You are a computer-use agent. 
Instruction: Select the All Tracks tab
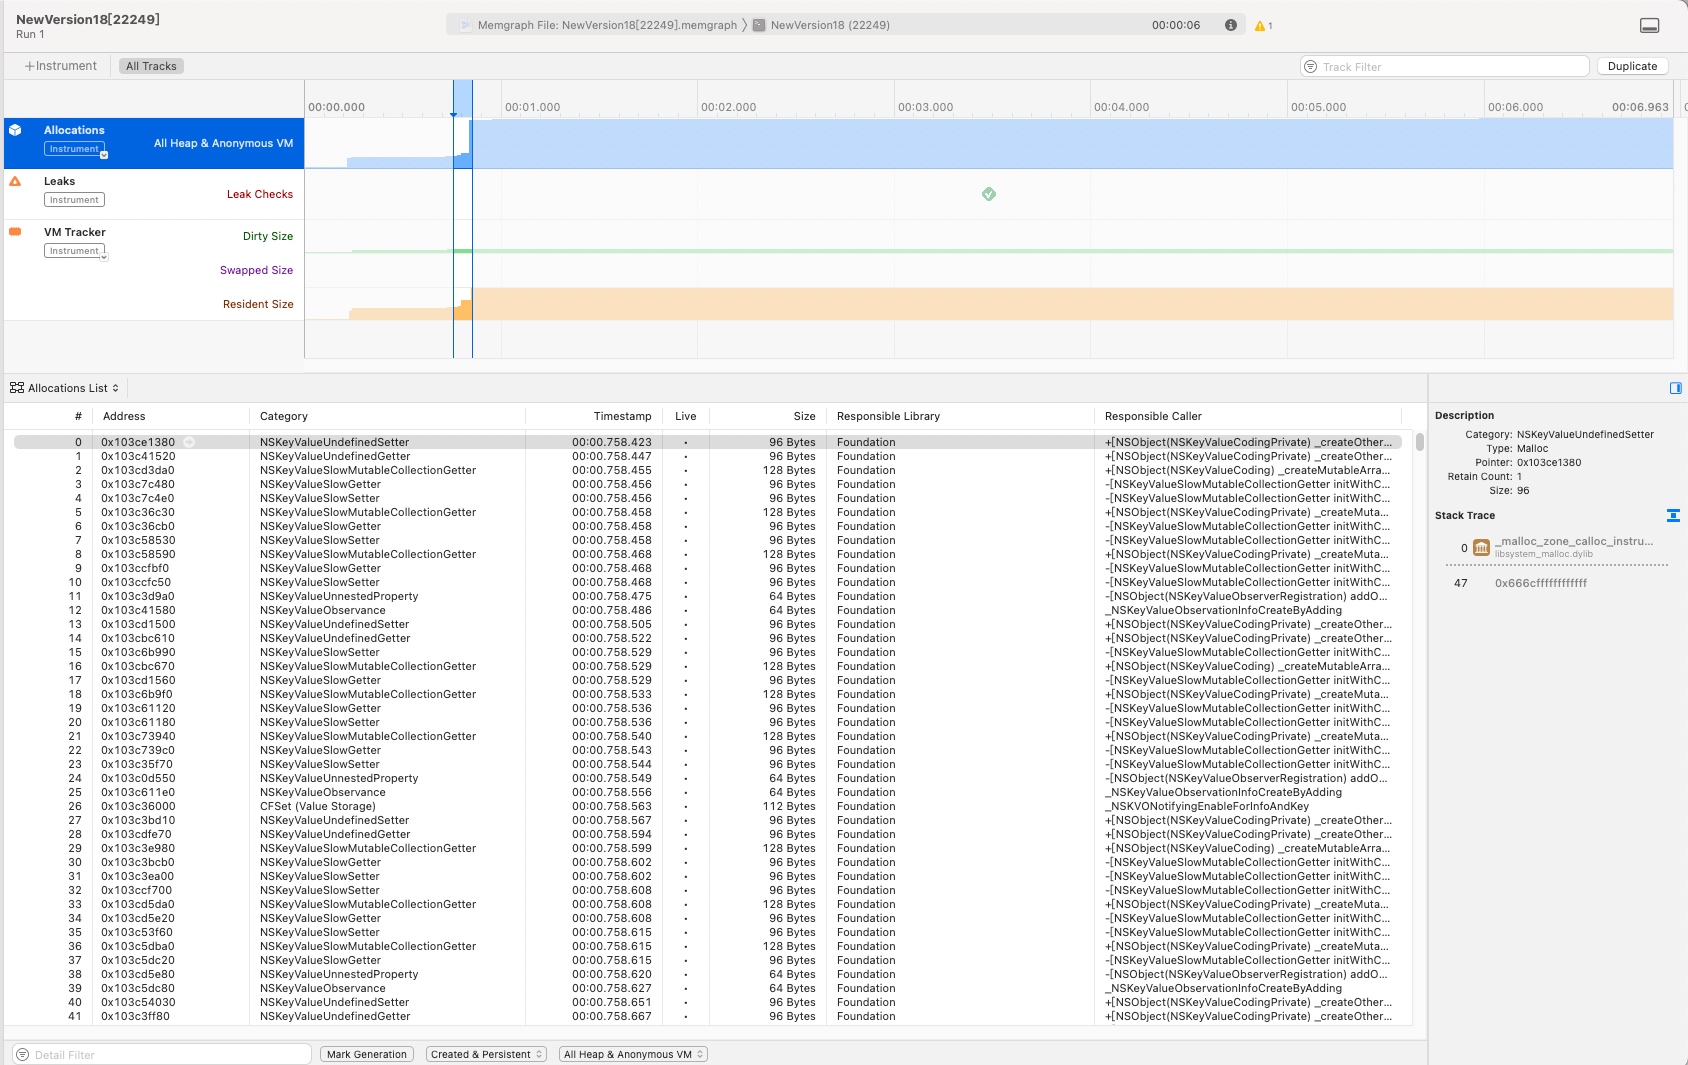(x=151, y=66)
